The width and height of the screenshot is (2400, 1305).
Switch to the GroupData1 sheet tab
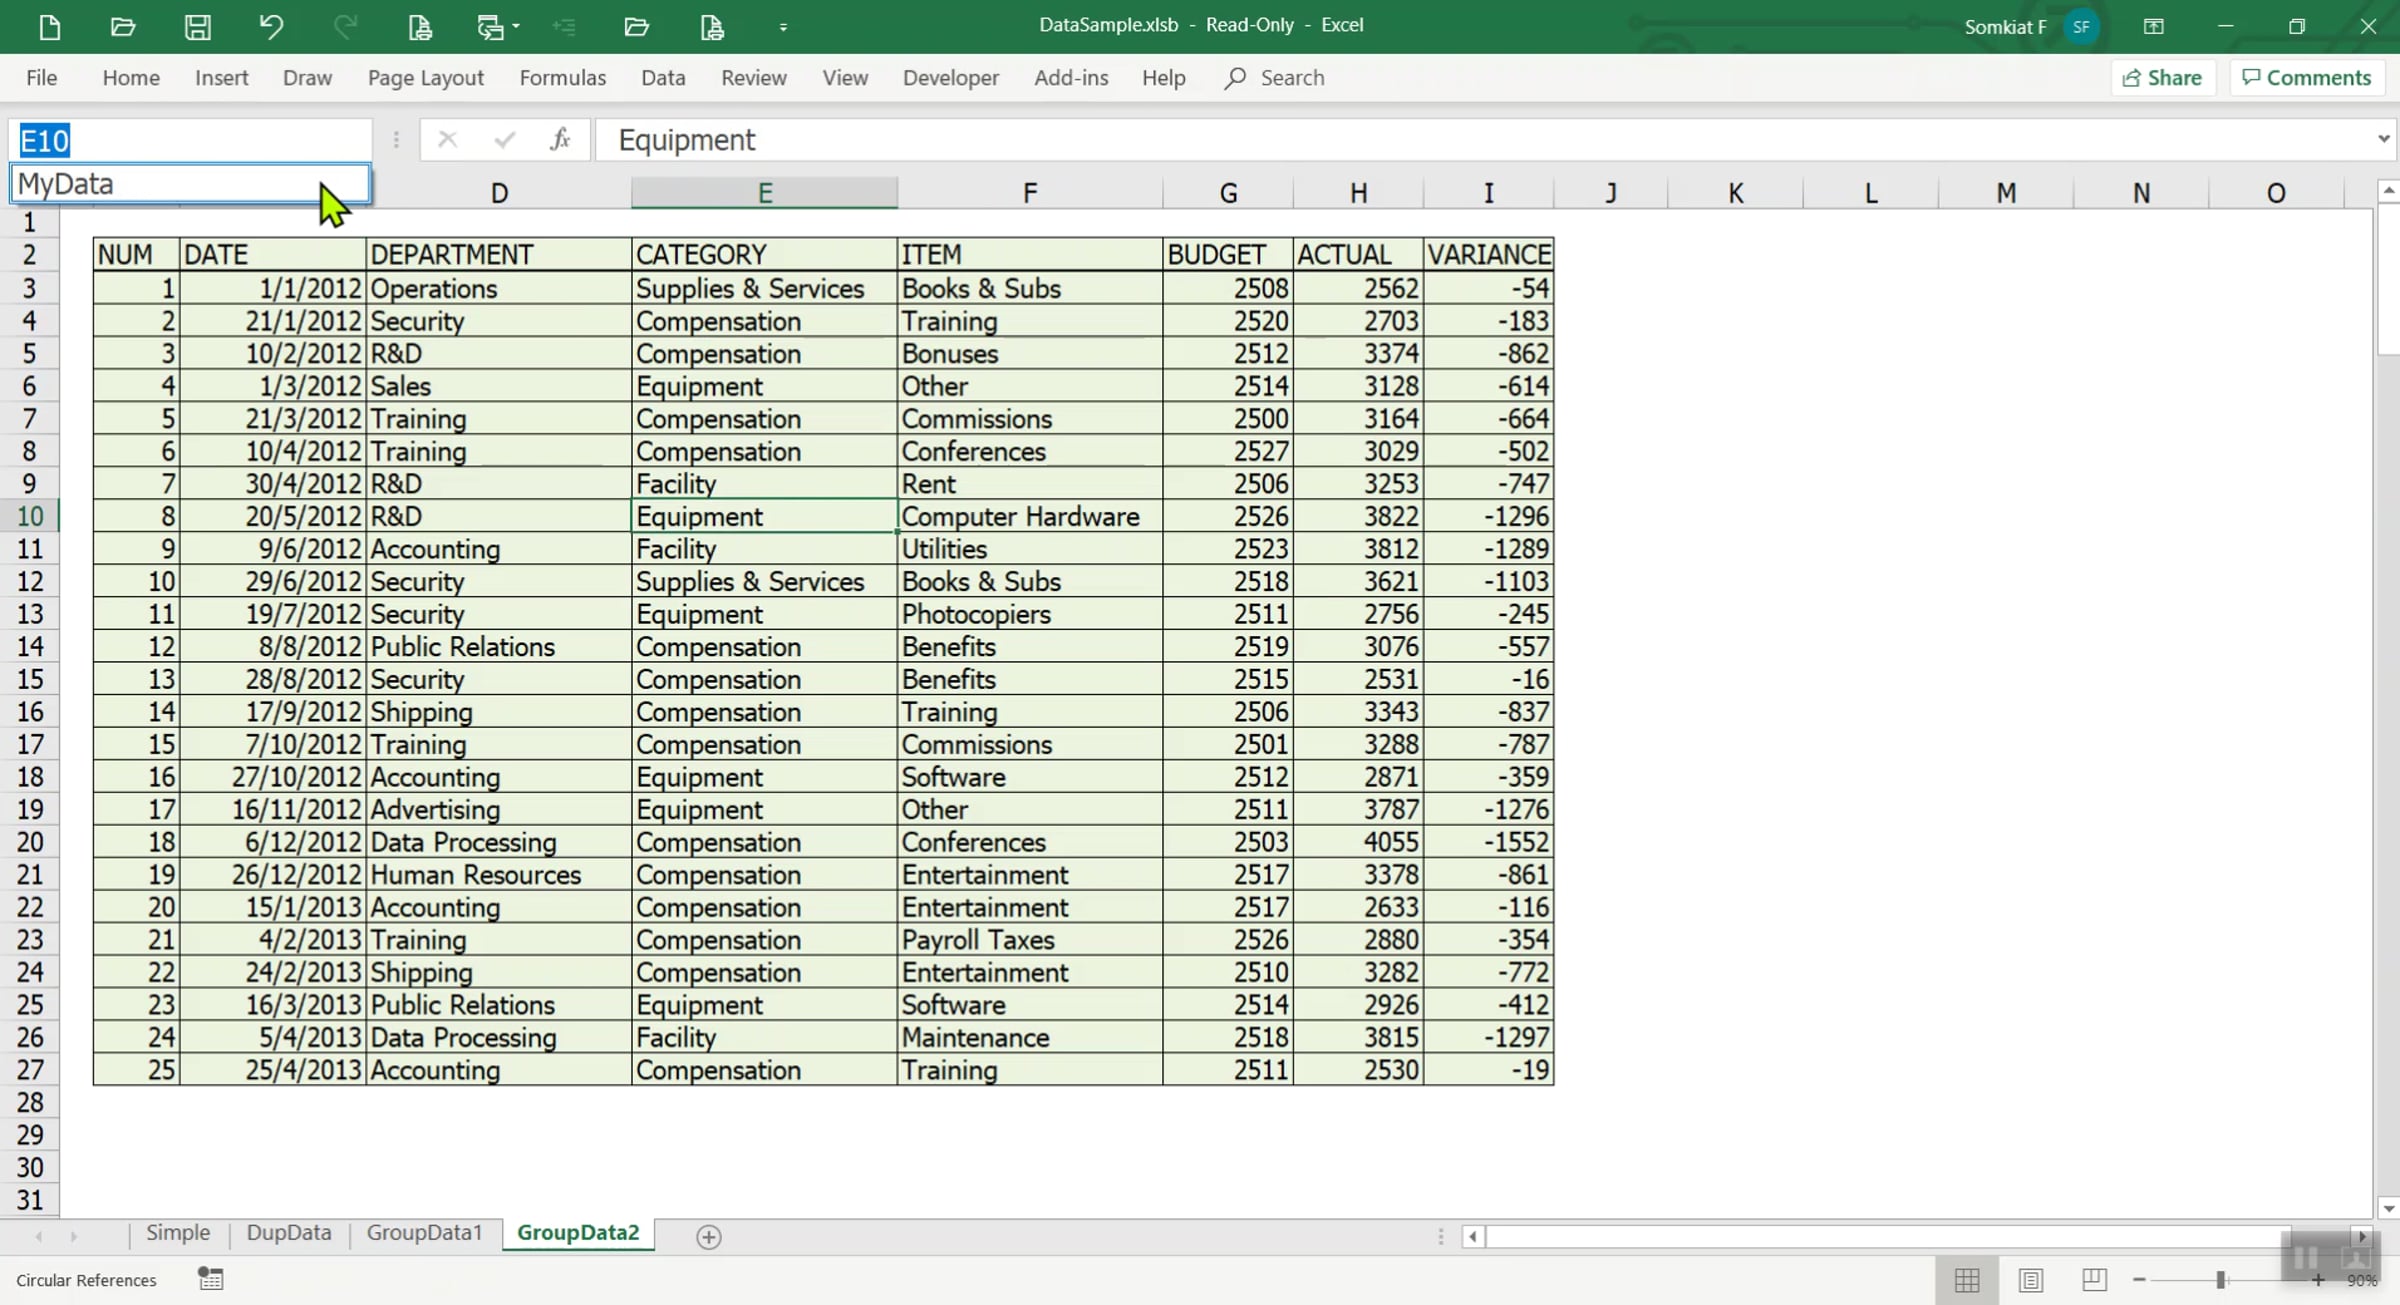[424, 1232]
